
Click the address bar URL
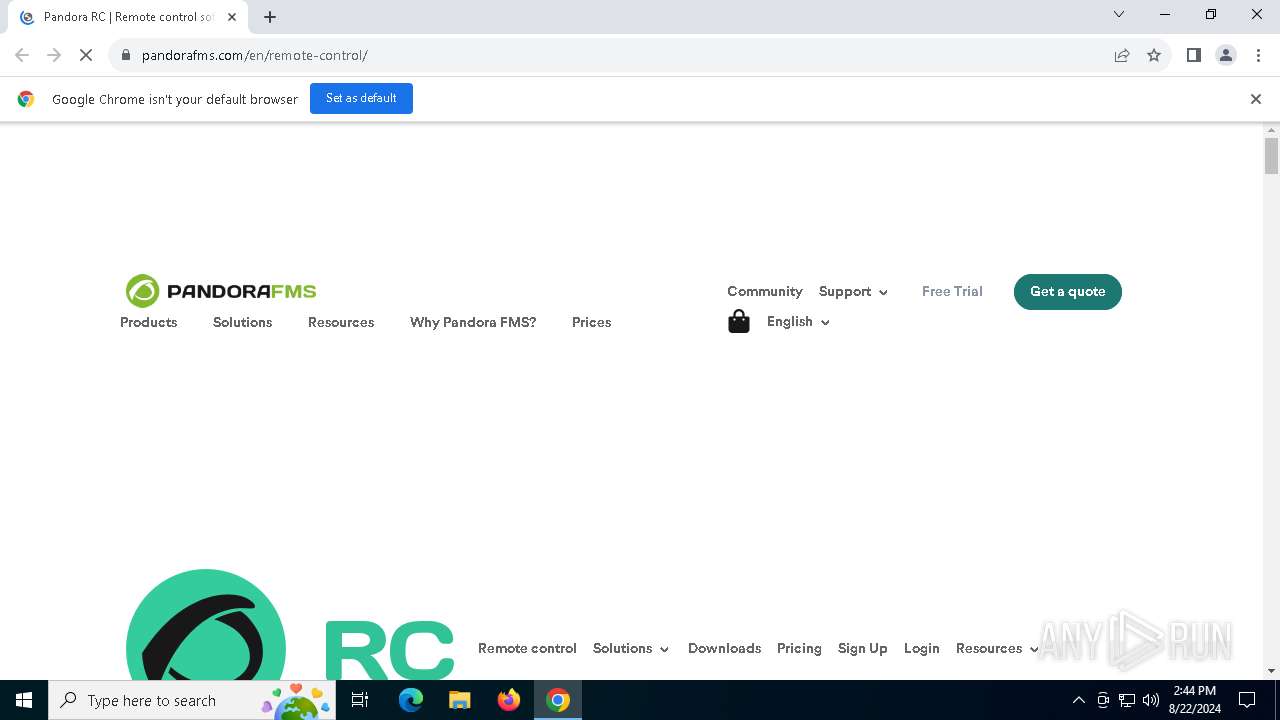[255, 55]
